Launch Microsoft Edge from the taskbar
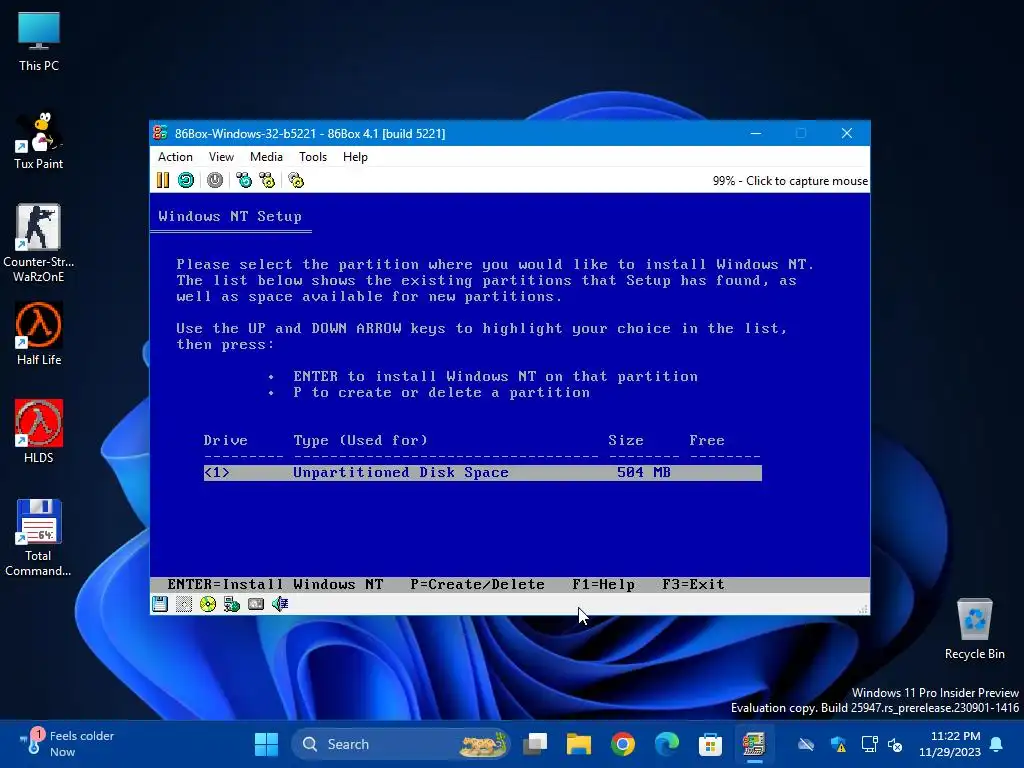Image resolution: width=1024 pixels, height=768 pixels. 667,744
